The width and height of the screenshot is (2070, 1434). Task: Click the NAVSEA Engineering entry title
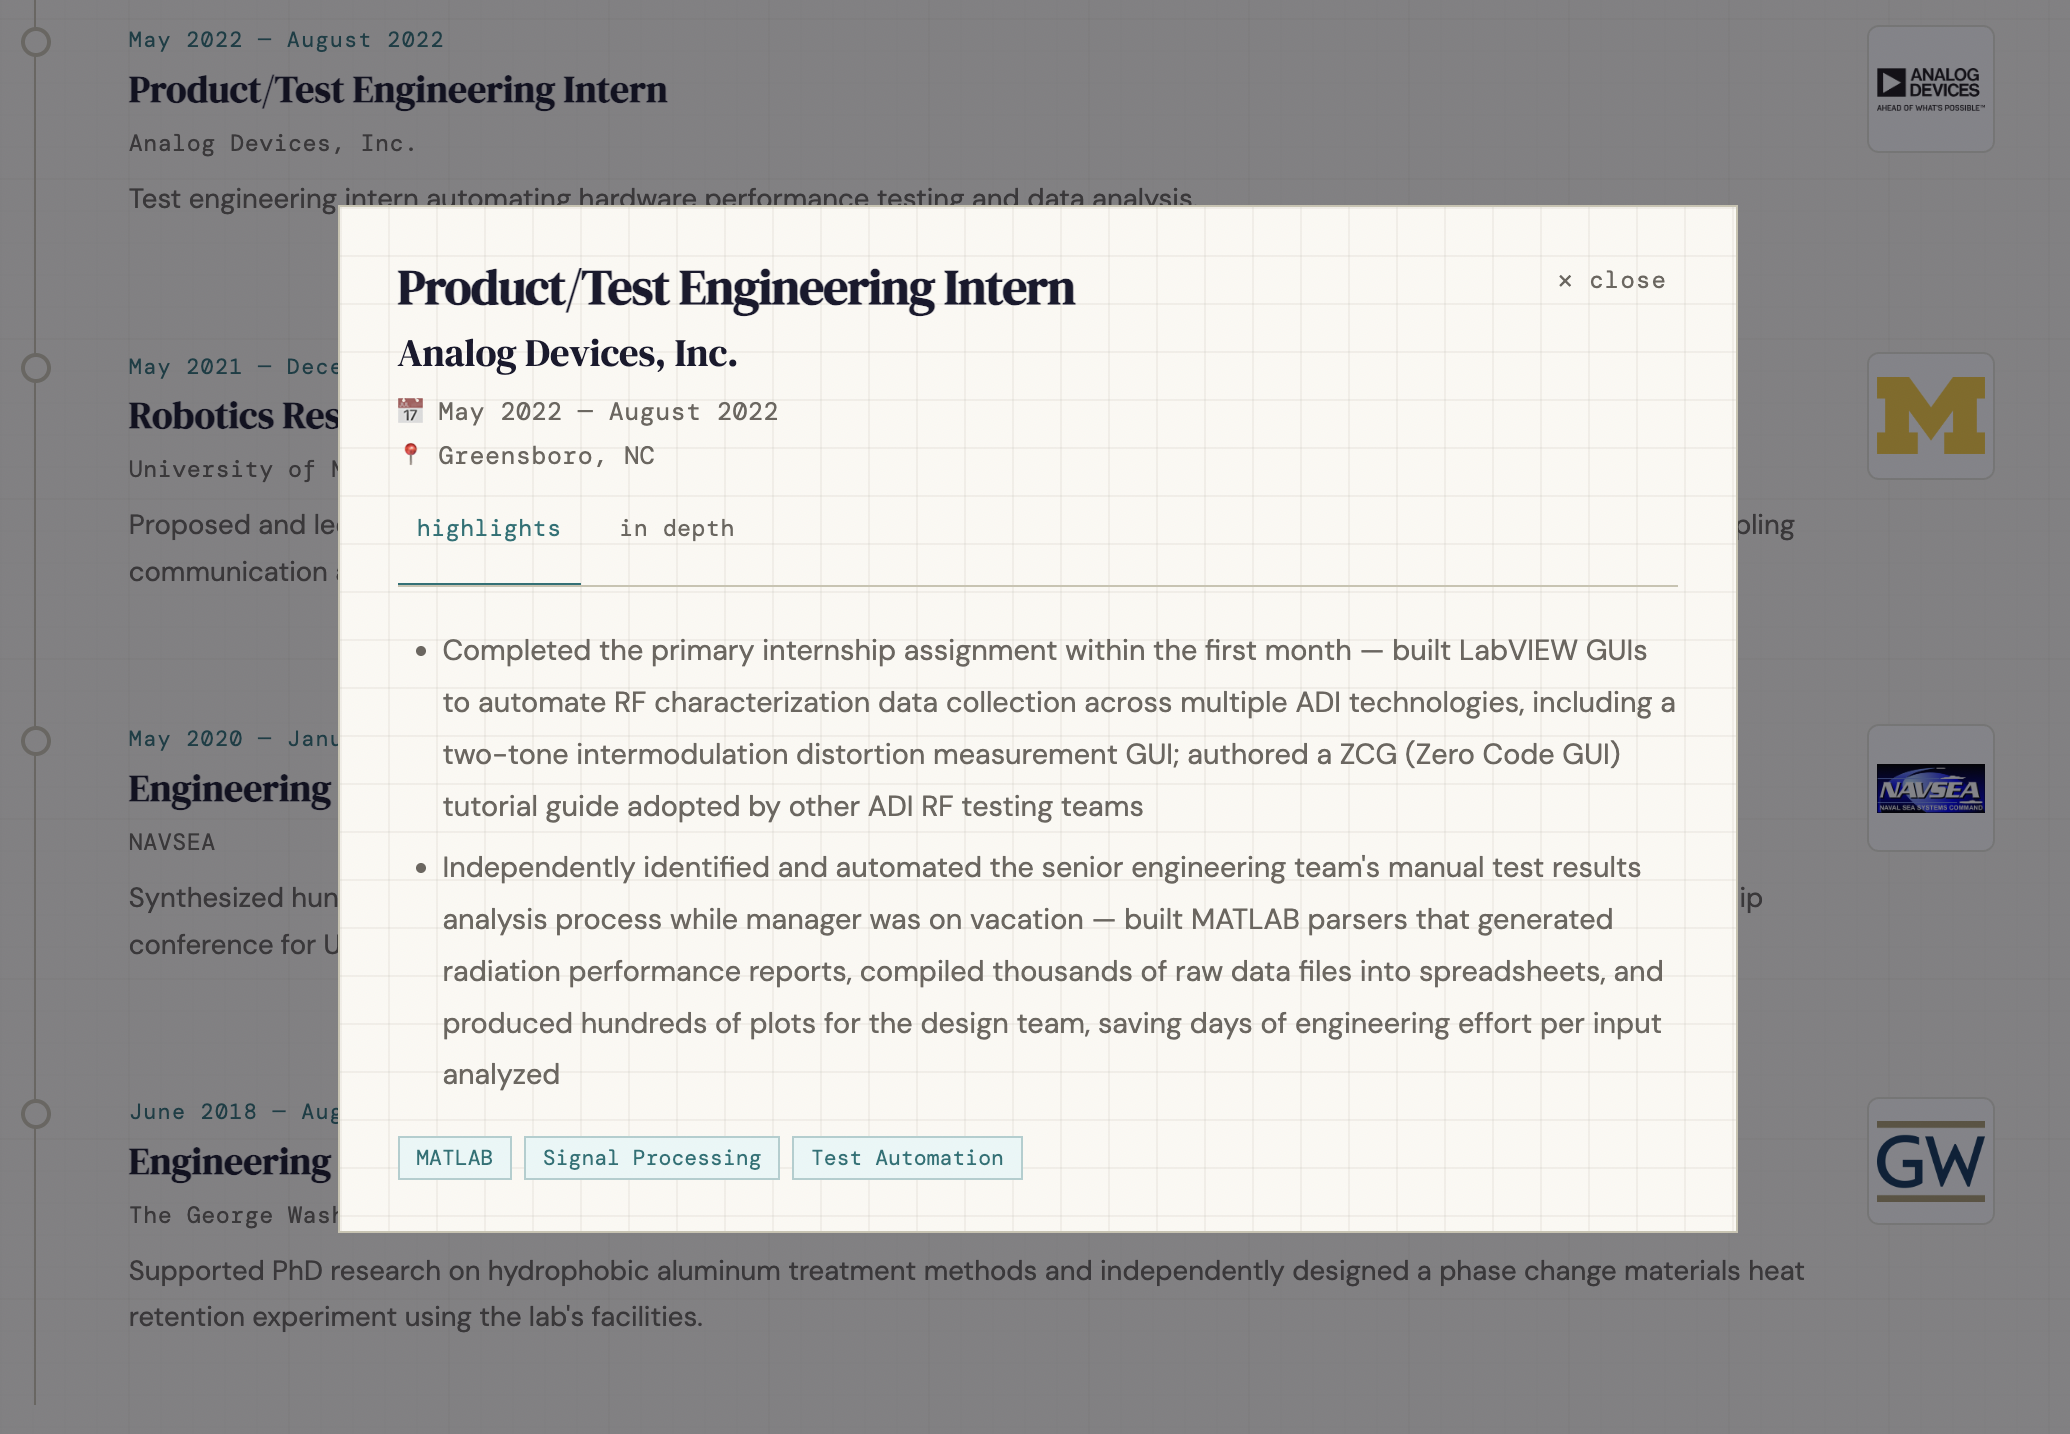(230, 789)
